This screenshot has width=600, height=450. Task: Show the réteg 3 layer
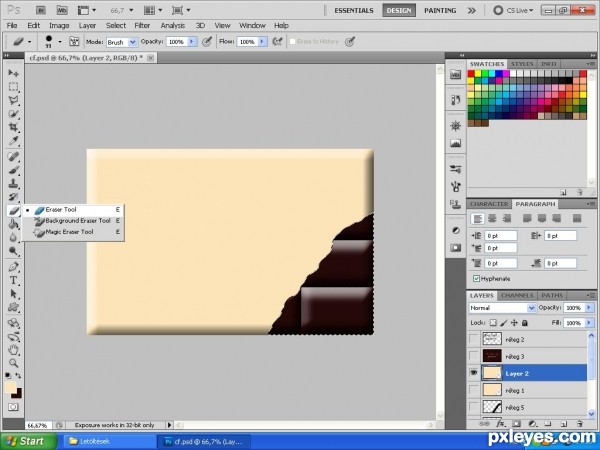pyautogui.click(x=474, y=356)
